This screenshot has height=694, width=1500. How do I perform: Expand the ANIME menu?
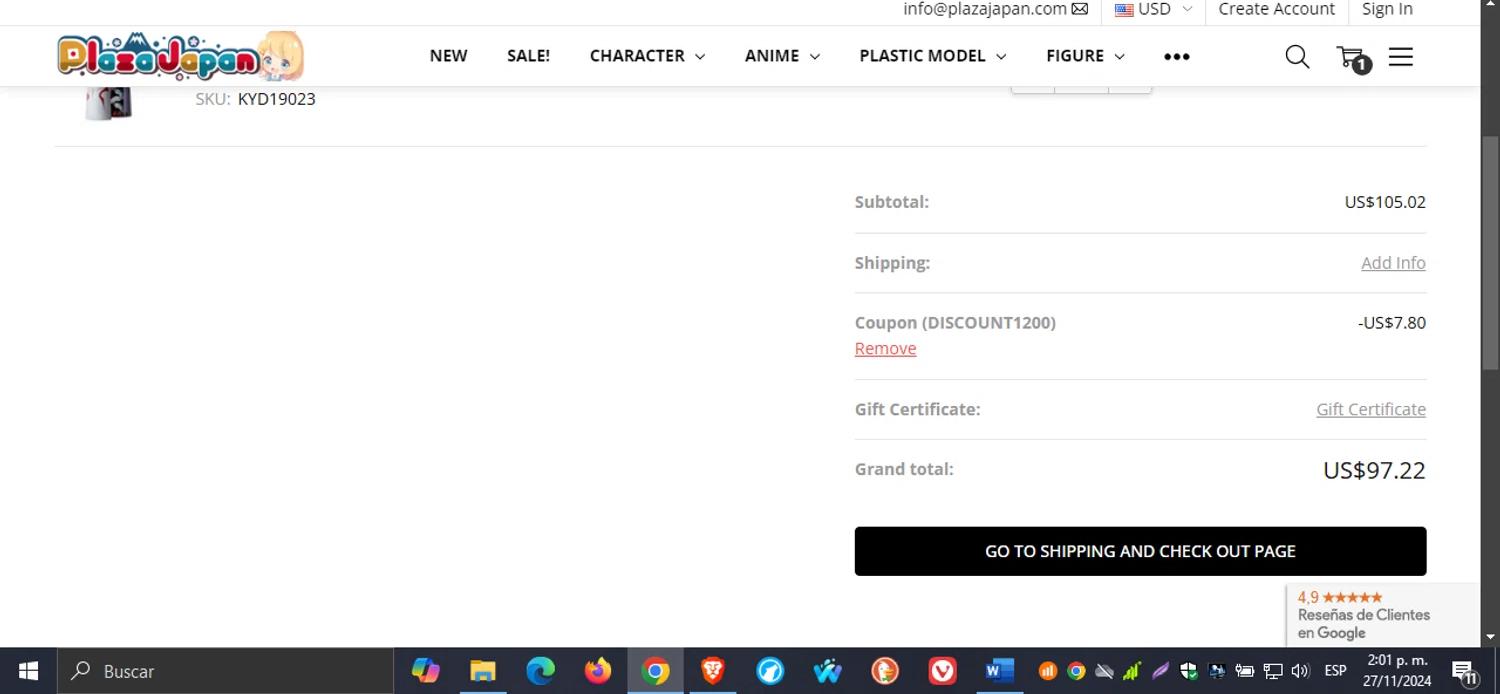point(782,56)
